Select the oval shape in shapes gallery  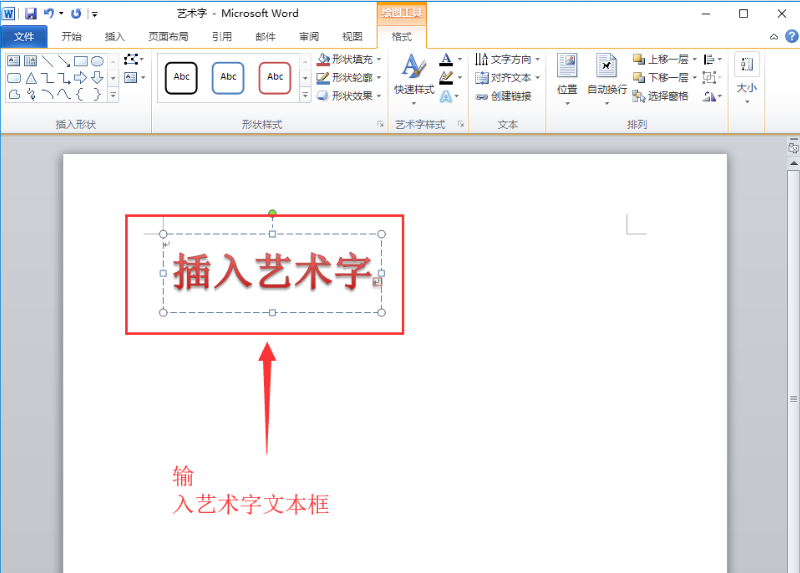pos(97,61)
